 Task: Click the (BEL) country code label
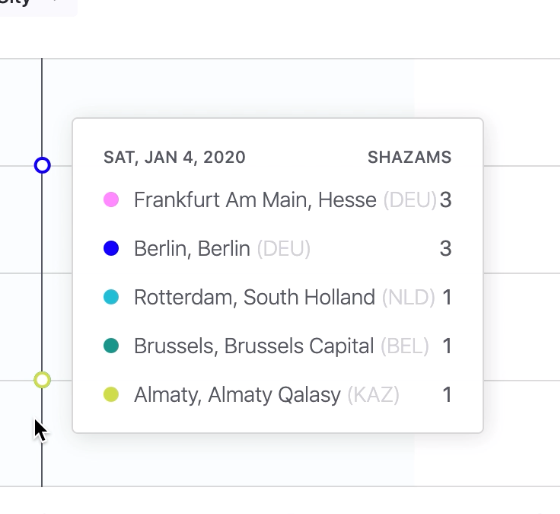405,346
